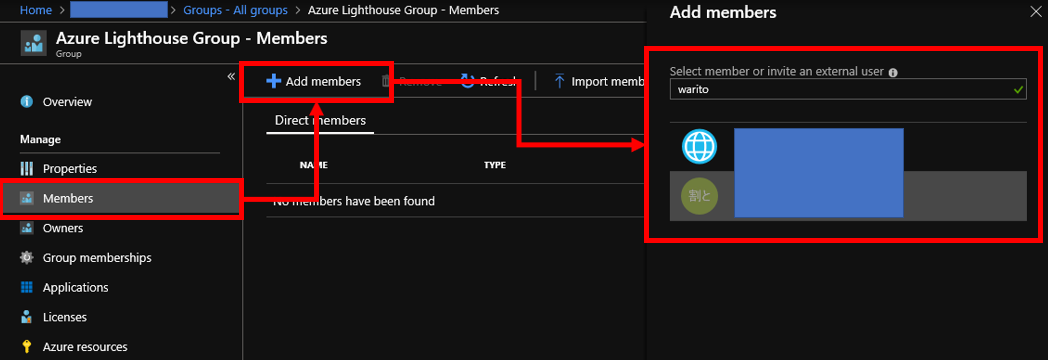Click the Overview info icon

point(27,102)
